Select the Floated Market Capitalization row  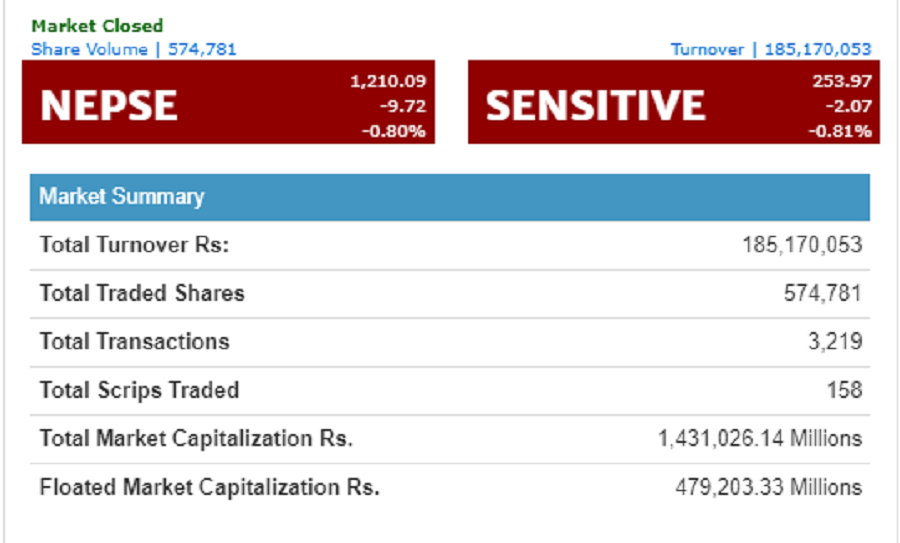pos(450,487)
